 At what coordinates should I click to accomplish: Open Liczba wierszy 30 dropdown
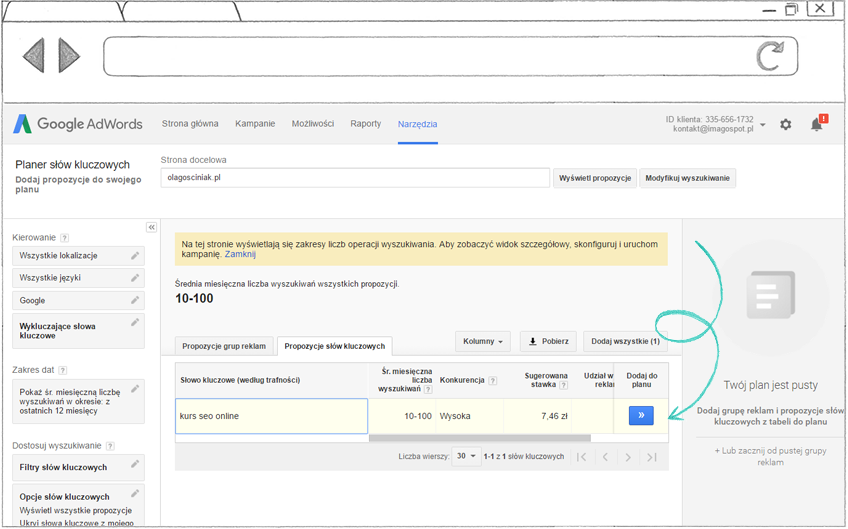tap(466, 457)
